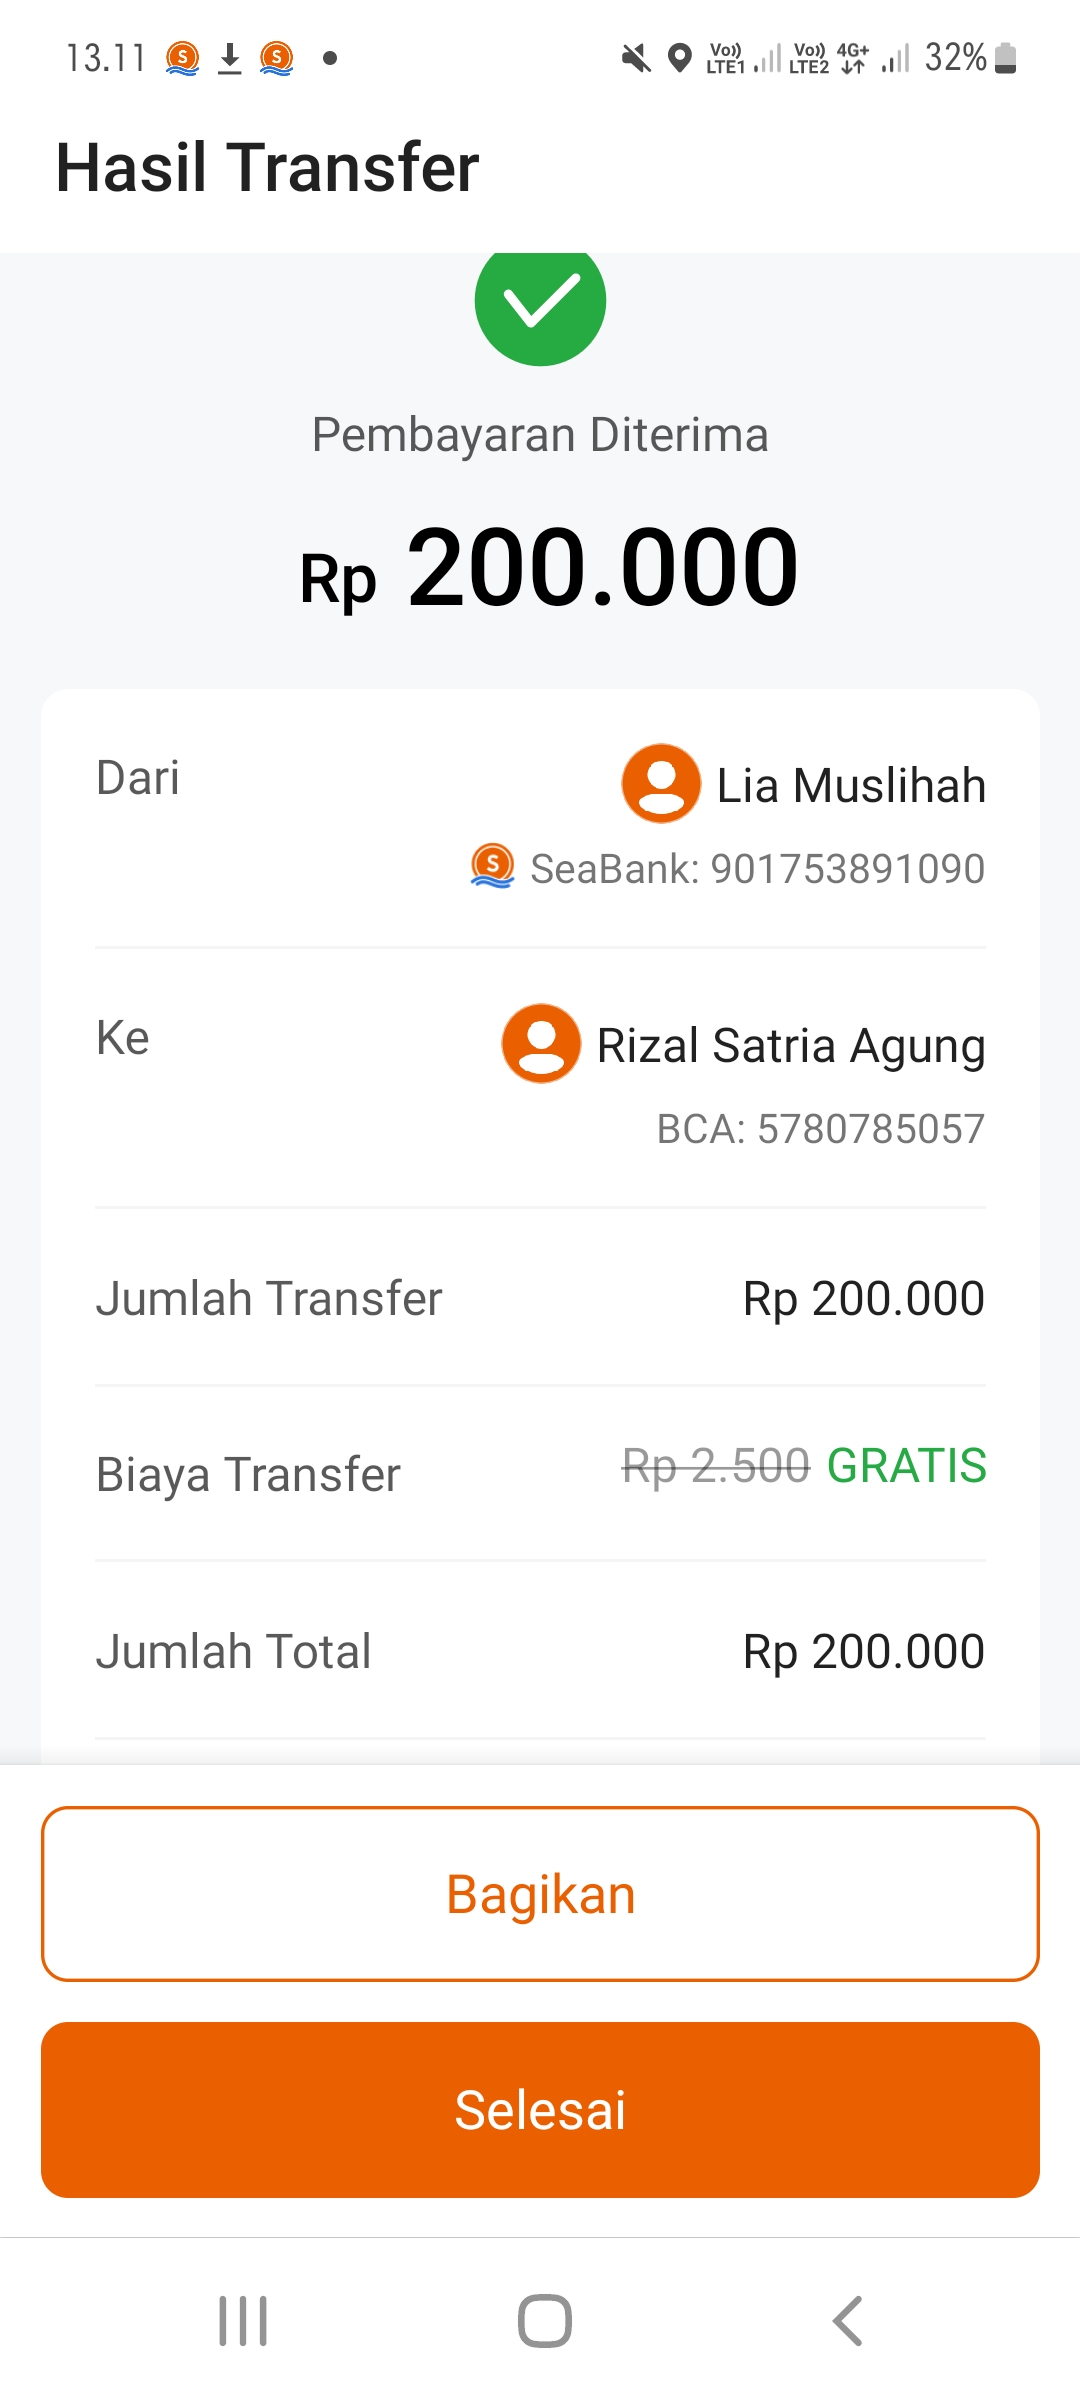Tap the large Rp 200.000 amount
The image size is (1080, 2400).
[x=549, y=569]
